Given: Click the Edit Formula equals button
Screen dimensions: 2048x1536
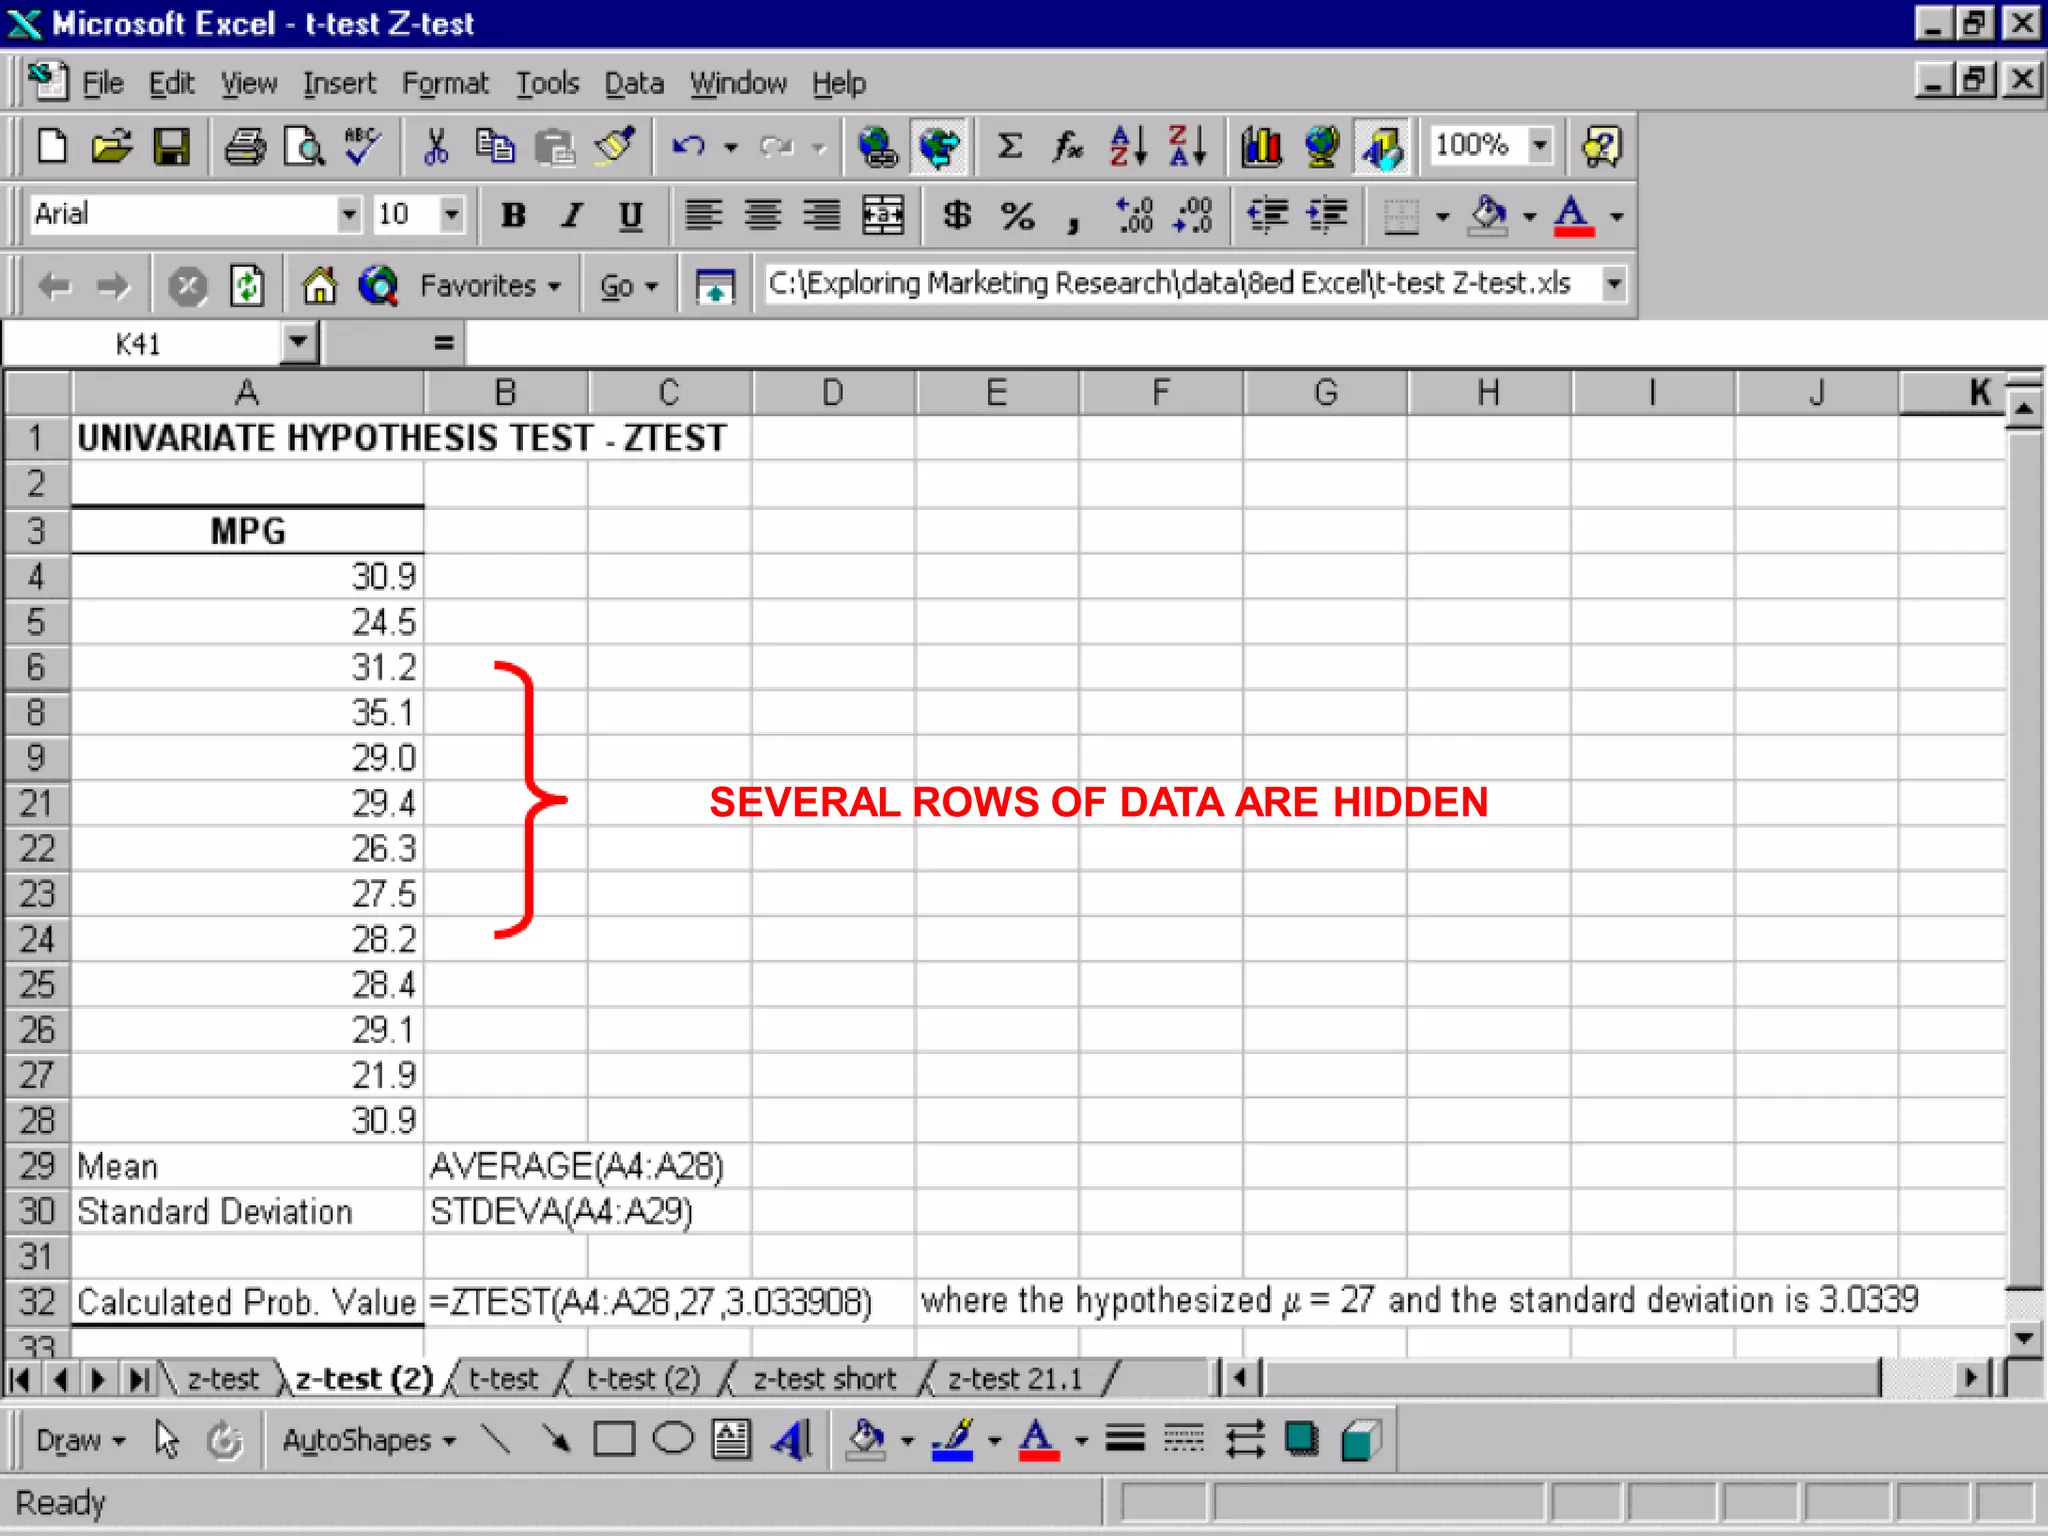Looking at the screenshot, I should [443, 343].
